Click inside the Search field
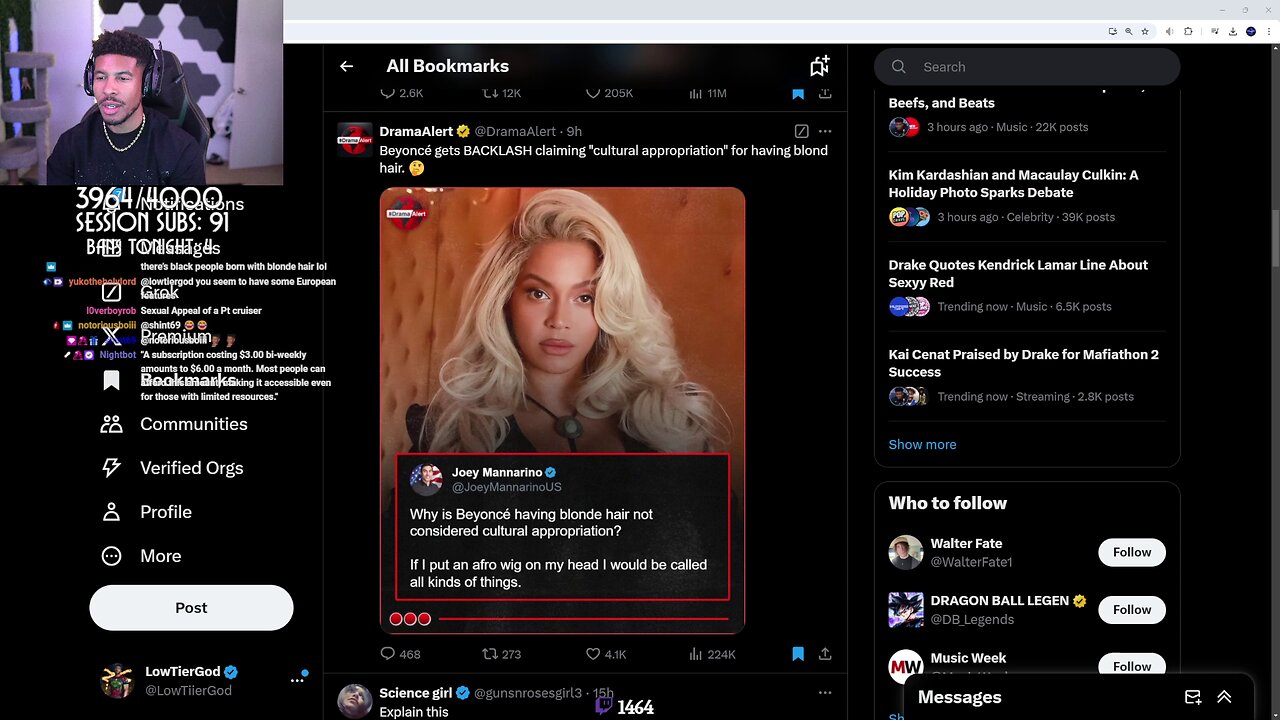Screen dimensions: 1280x720 pyautogui.click(x=1027, y=67)
